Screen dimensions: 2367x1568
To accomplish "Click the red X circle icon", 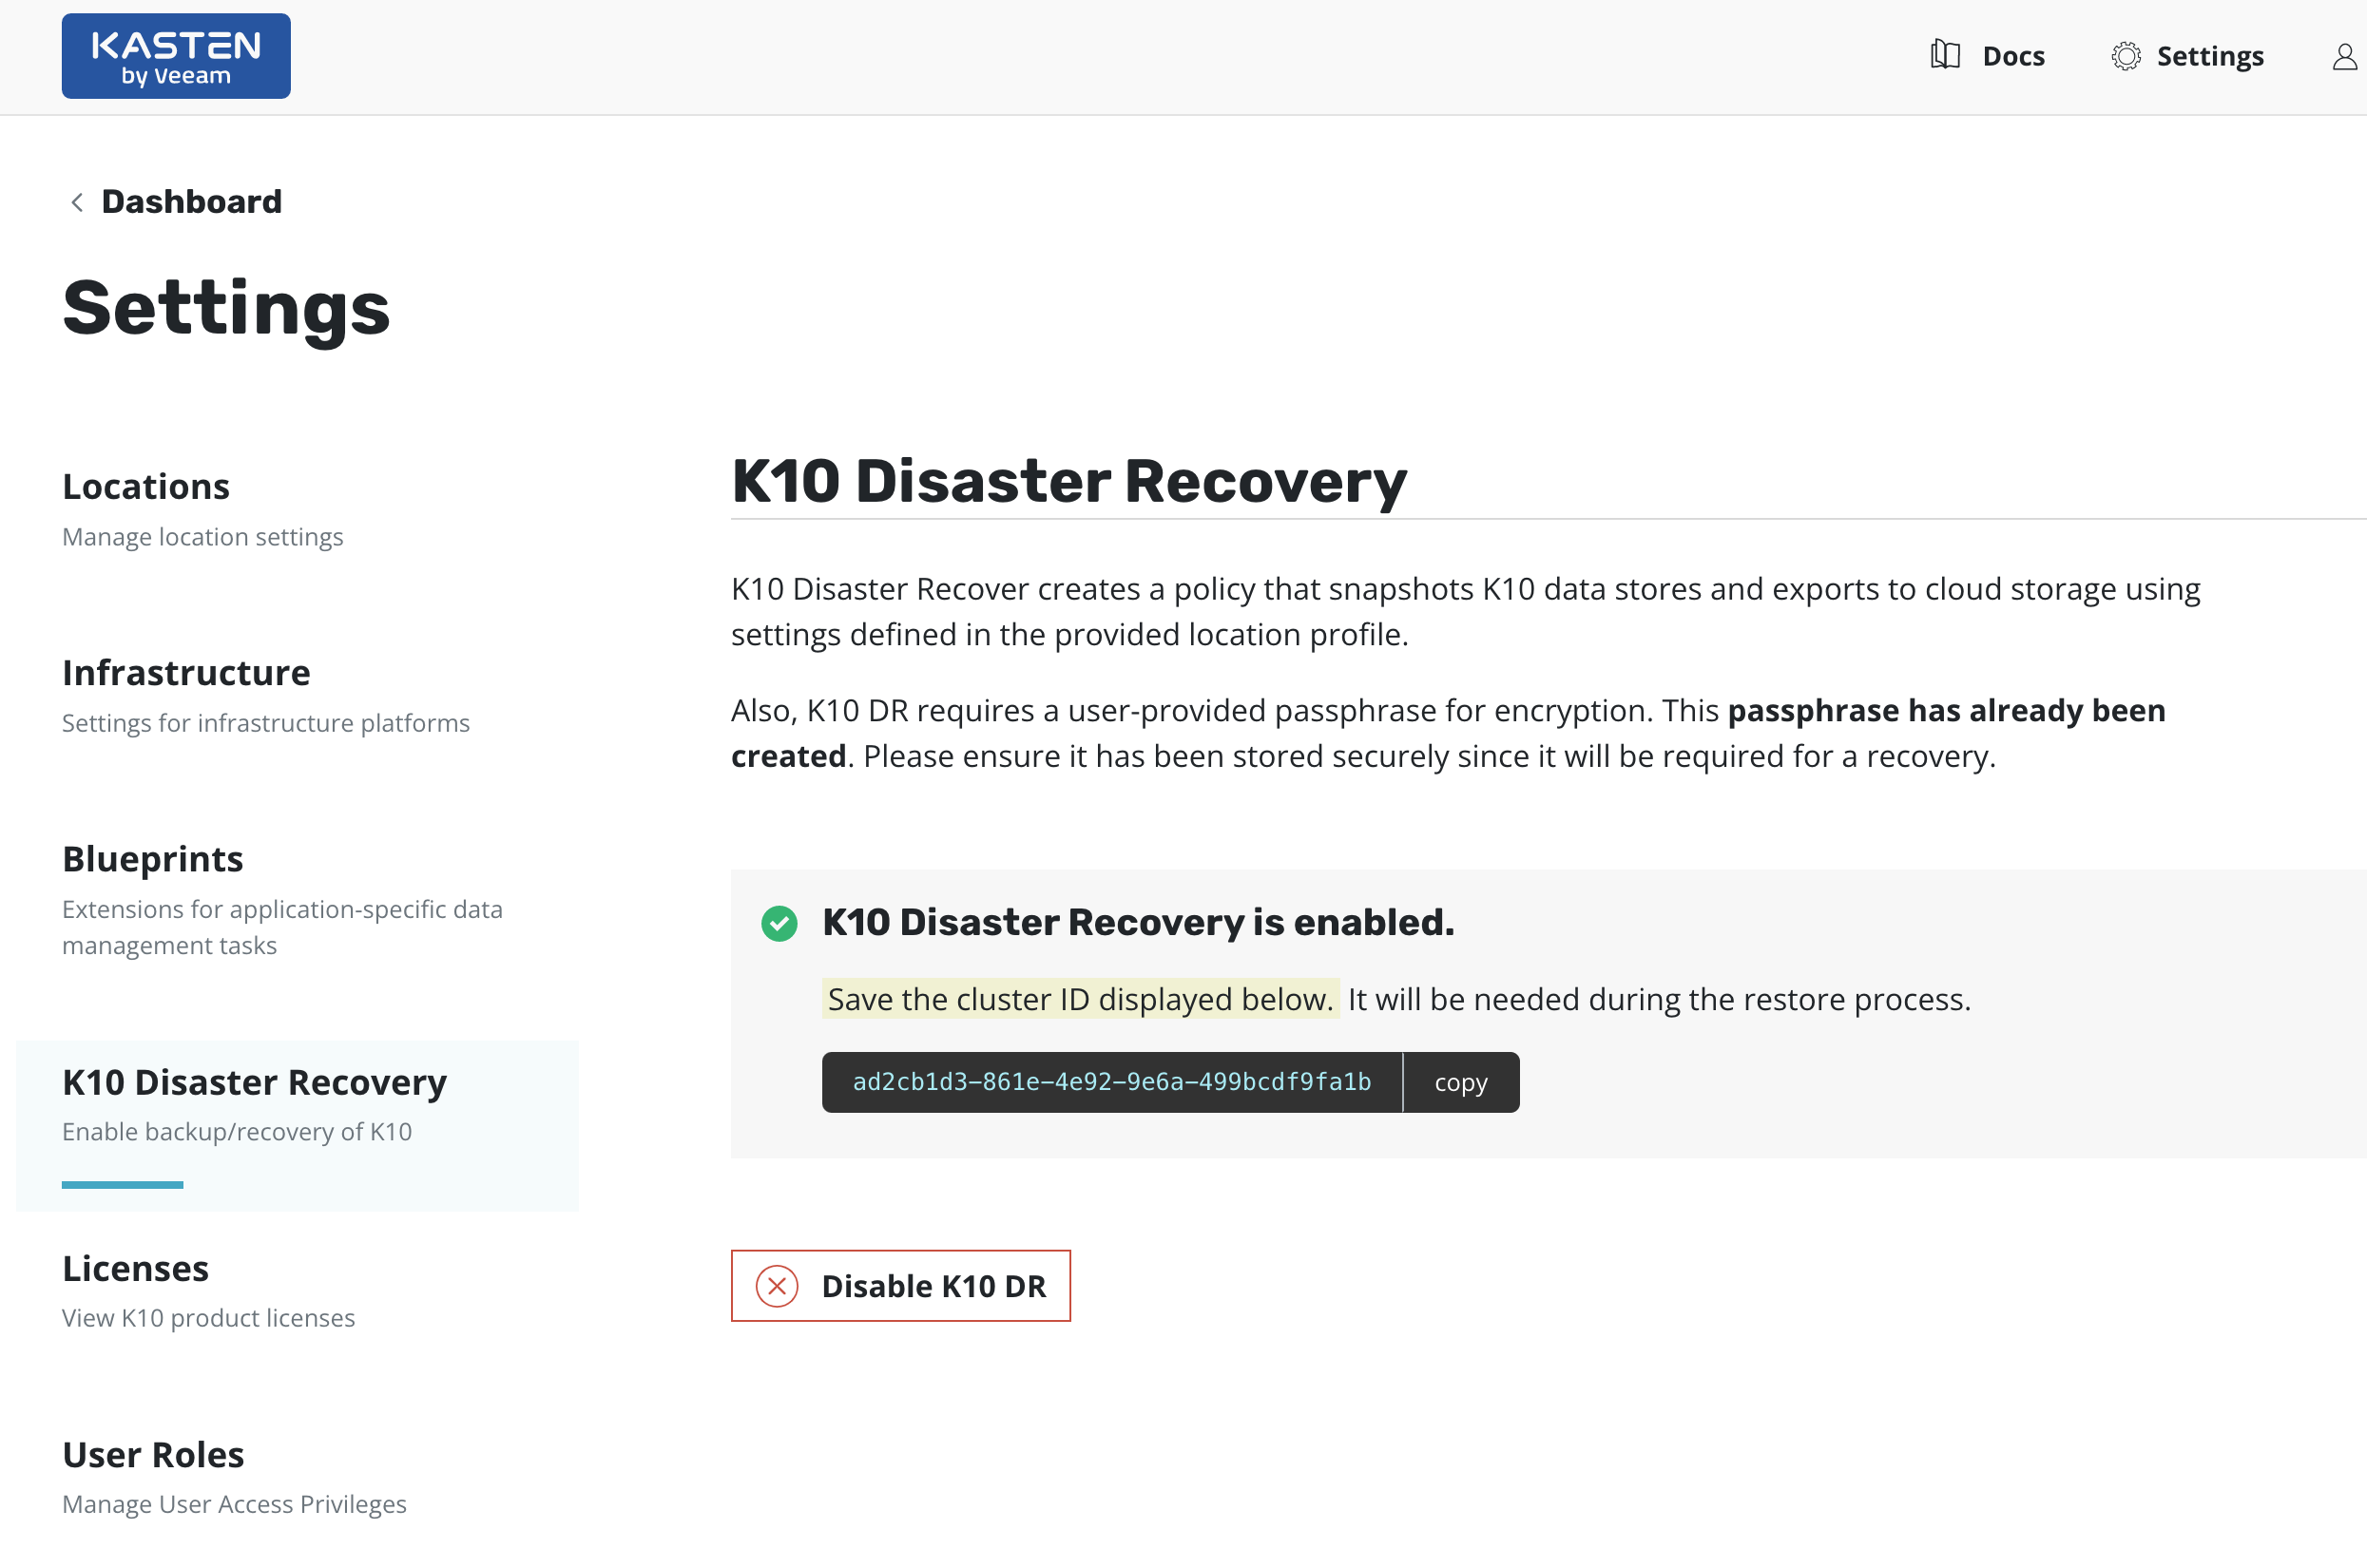I will click(x=777, y=1286).
